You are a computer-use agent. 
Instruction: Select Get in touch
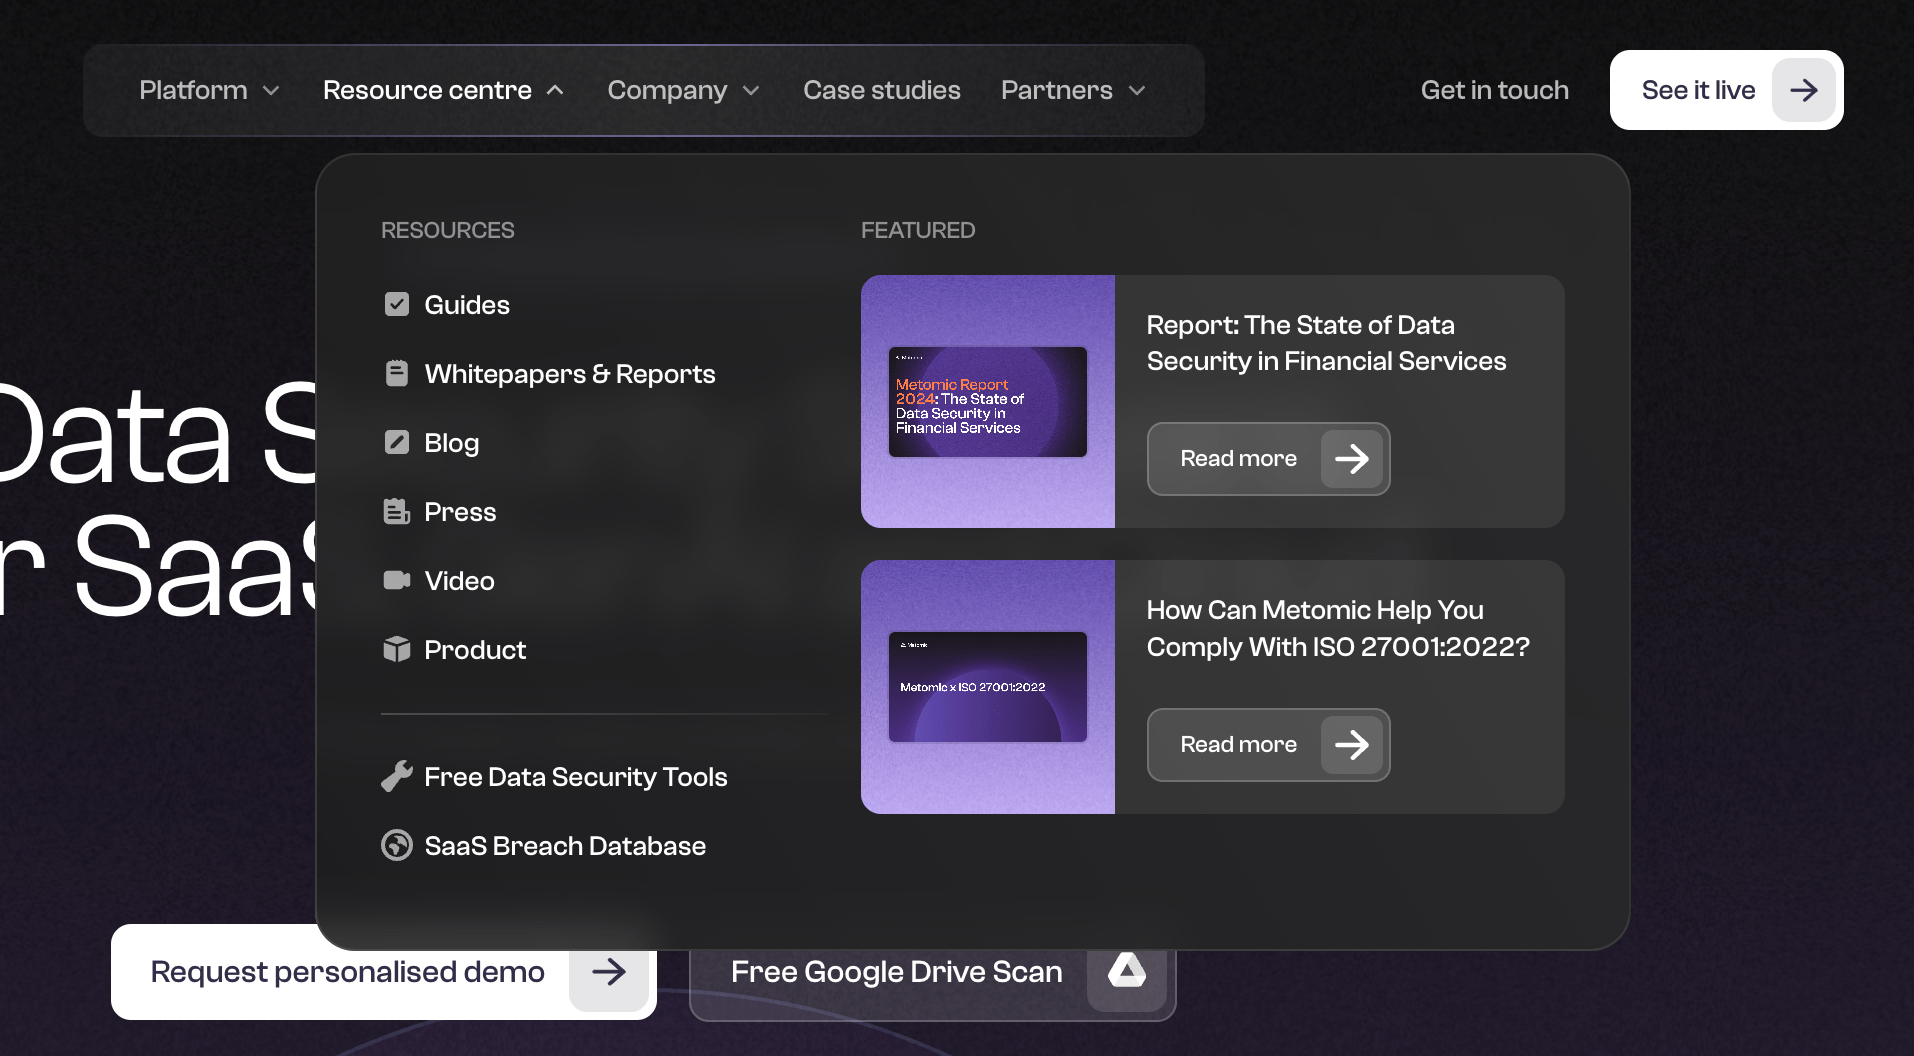point(1494,90)
